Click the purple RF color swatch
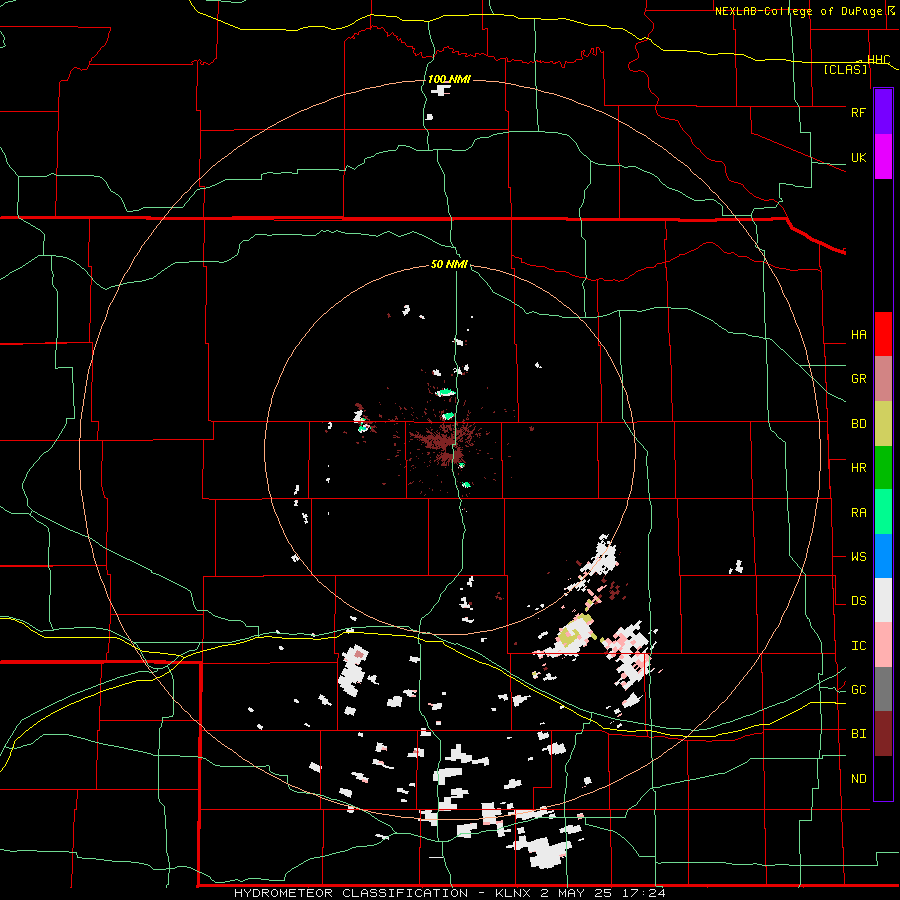The width and height of the screenshot is (900, 900). click(883, 112)
